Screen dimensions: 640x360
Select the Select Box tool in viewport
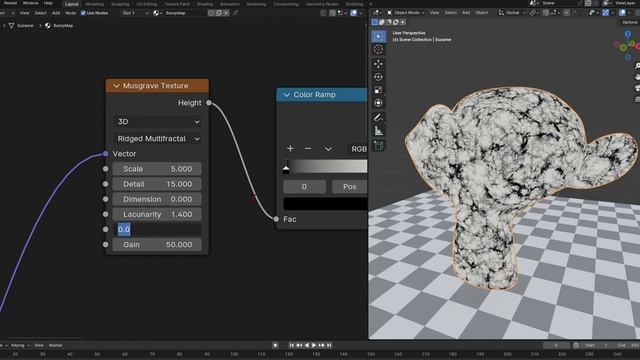[378, 36]
